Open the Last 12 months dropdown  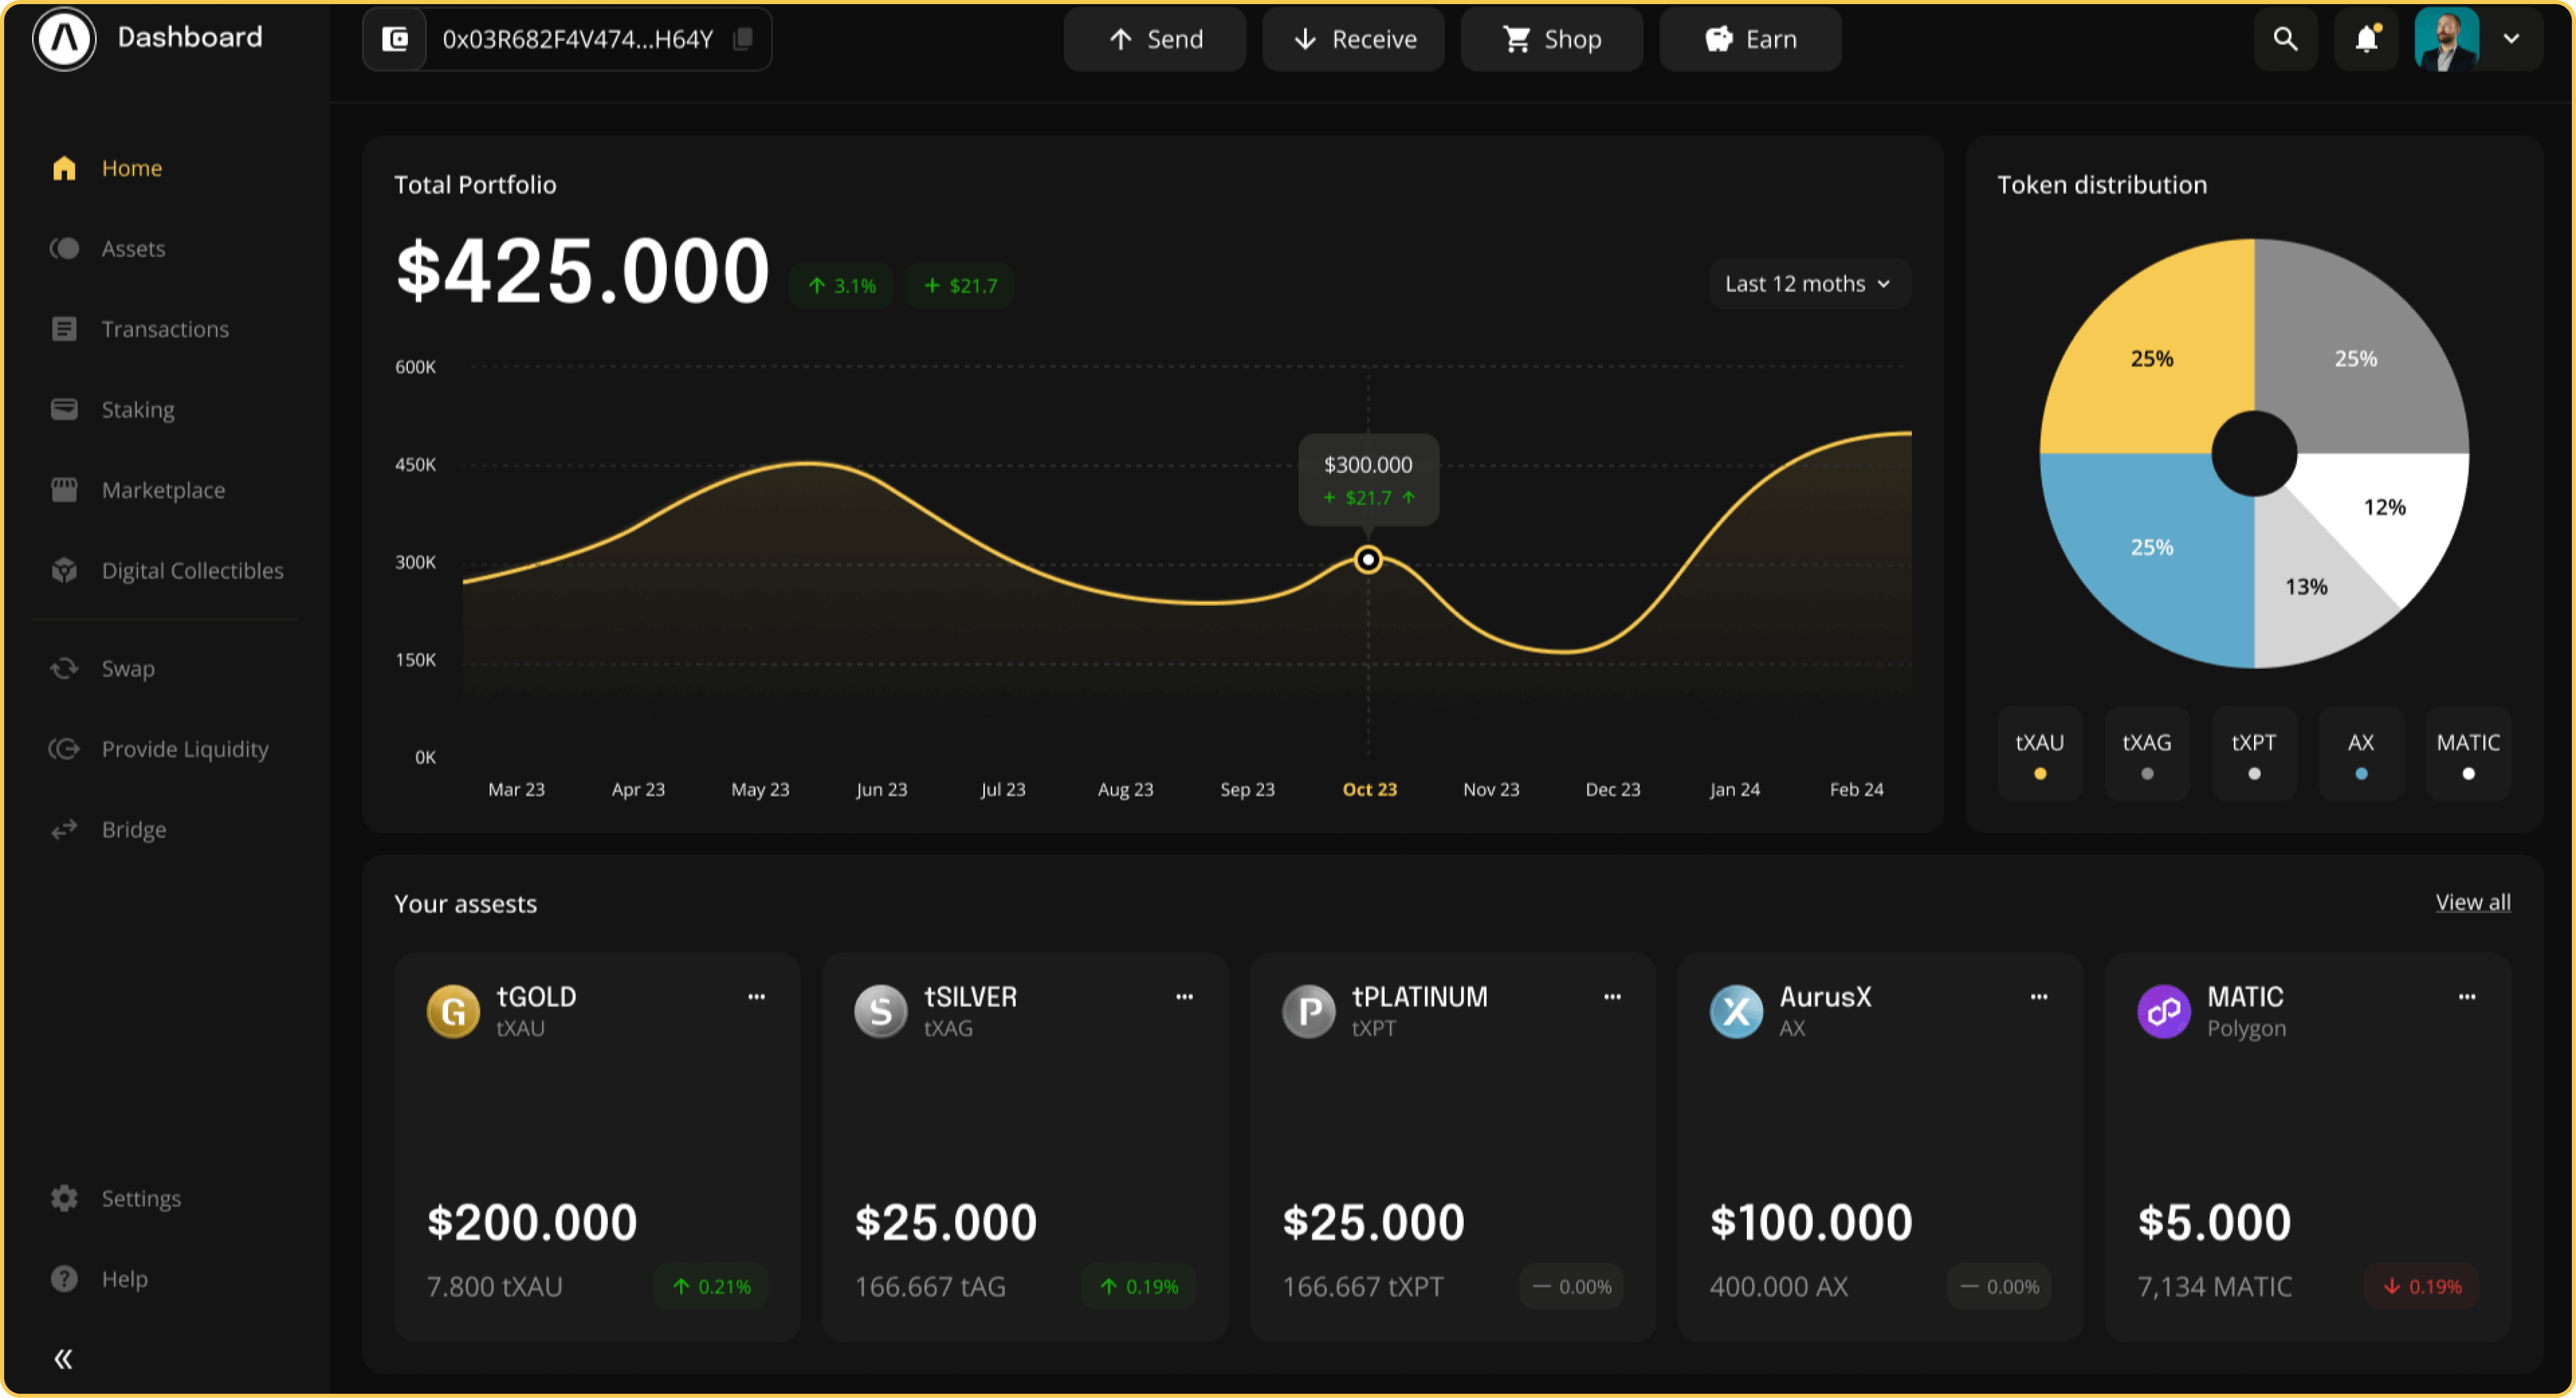click(x=1807, y=283)
